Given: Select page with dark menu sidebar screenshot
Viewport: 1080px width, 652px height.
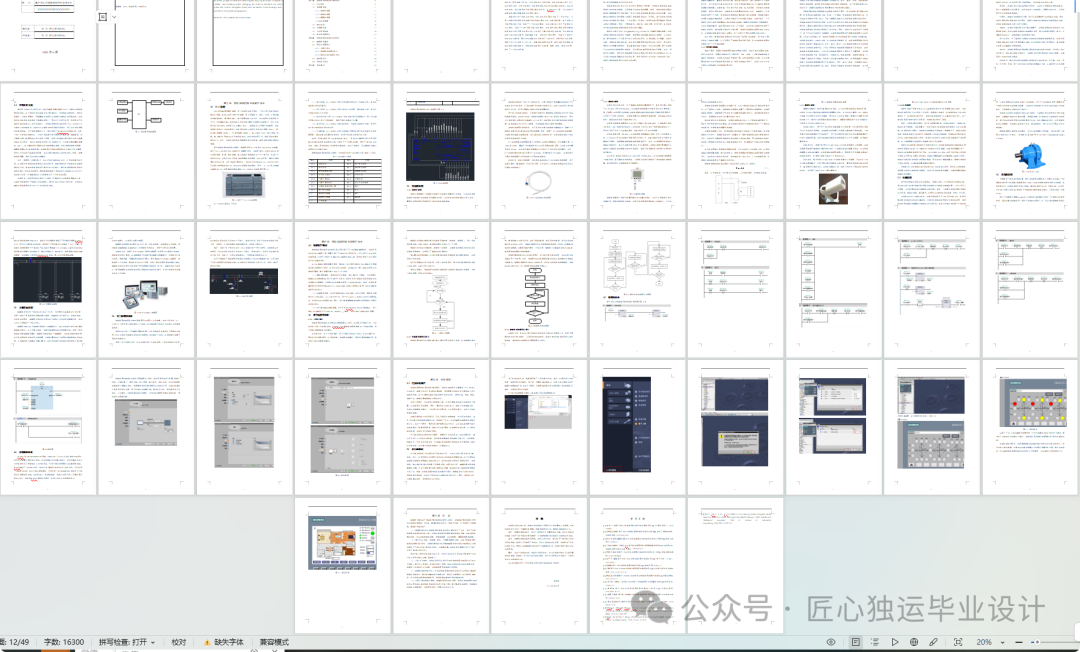Looking at the screenshot, I should 637,427.
